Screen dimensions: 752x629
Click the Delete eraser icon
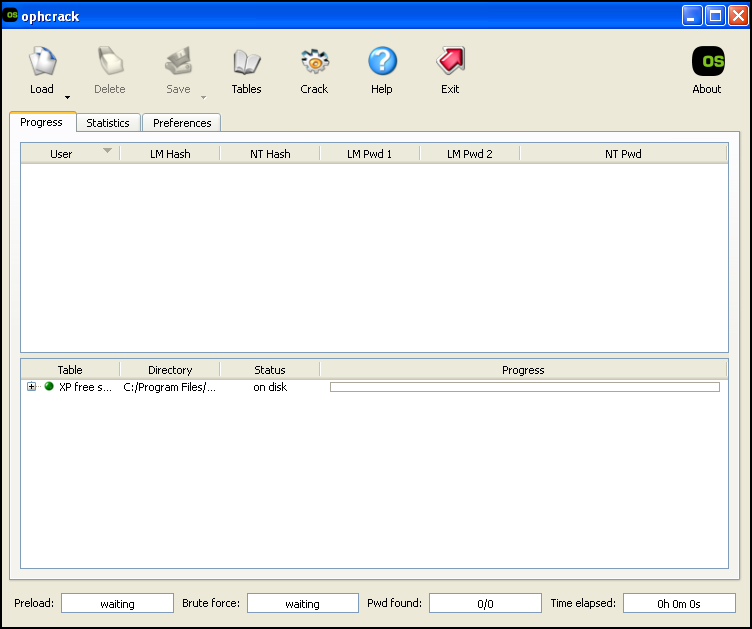(111, 61)
